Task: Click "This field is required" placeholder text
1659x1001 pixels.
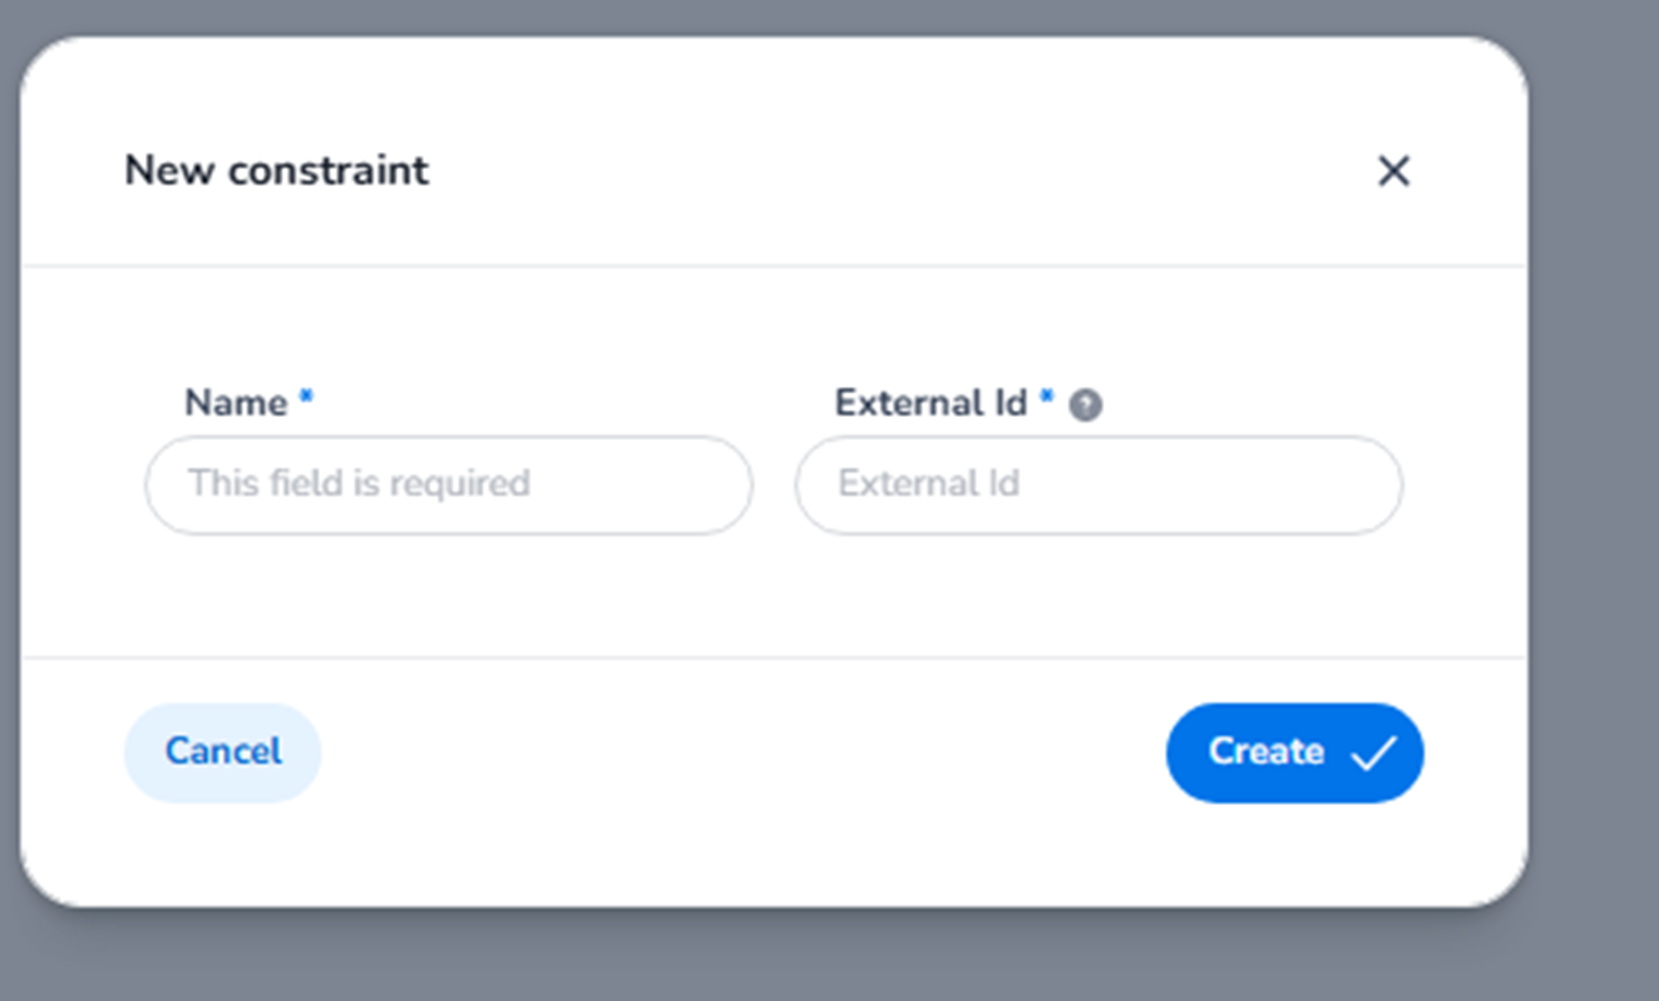Action: pyautogui.click(x=359, y=484)
